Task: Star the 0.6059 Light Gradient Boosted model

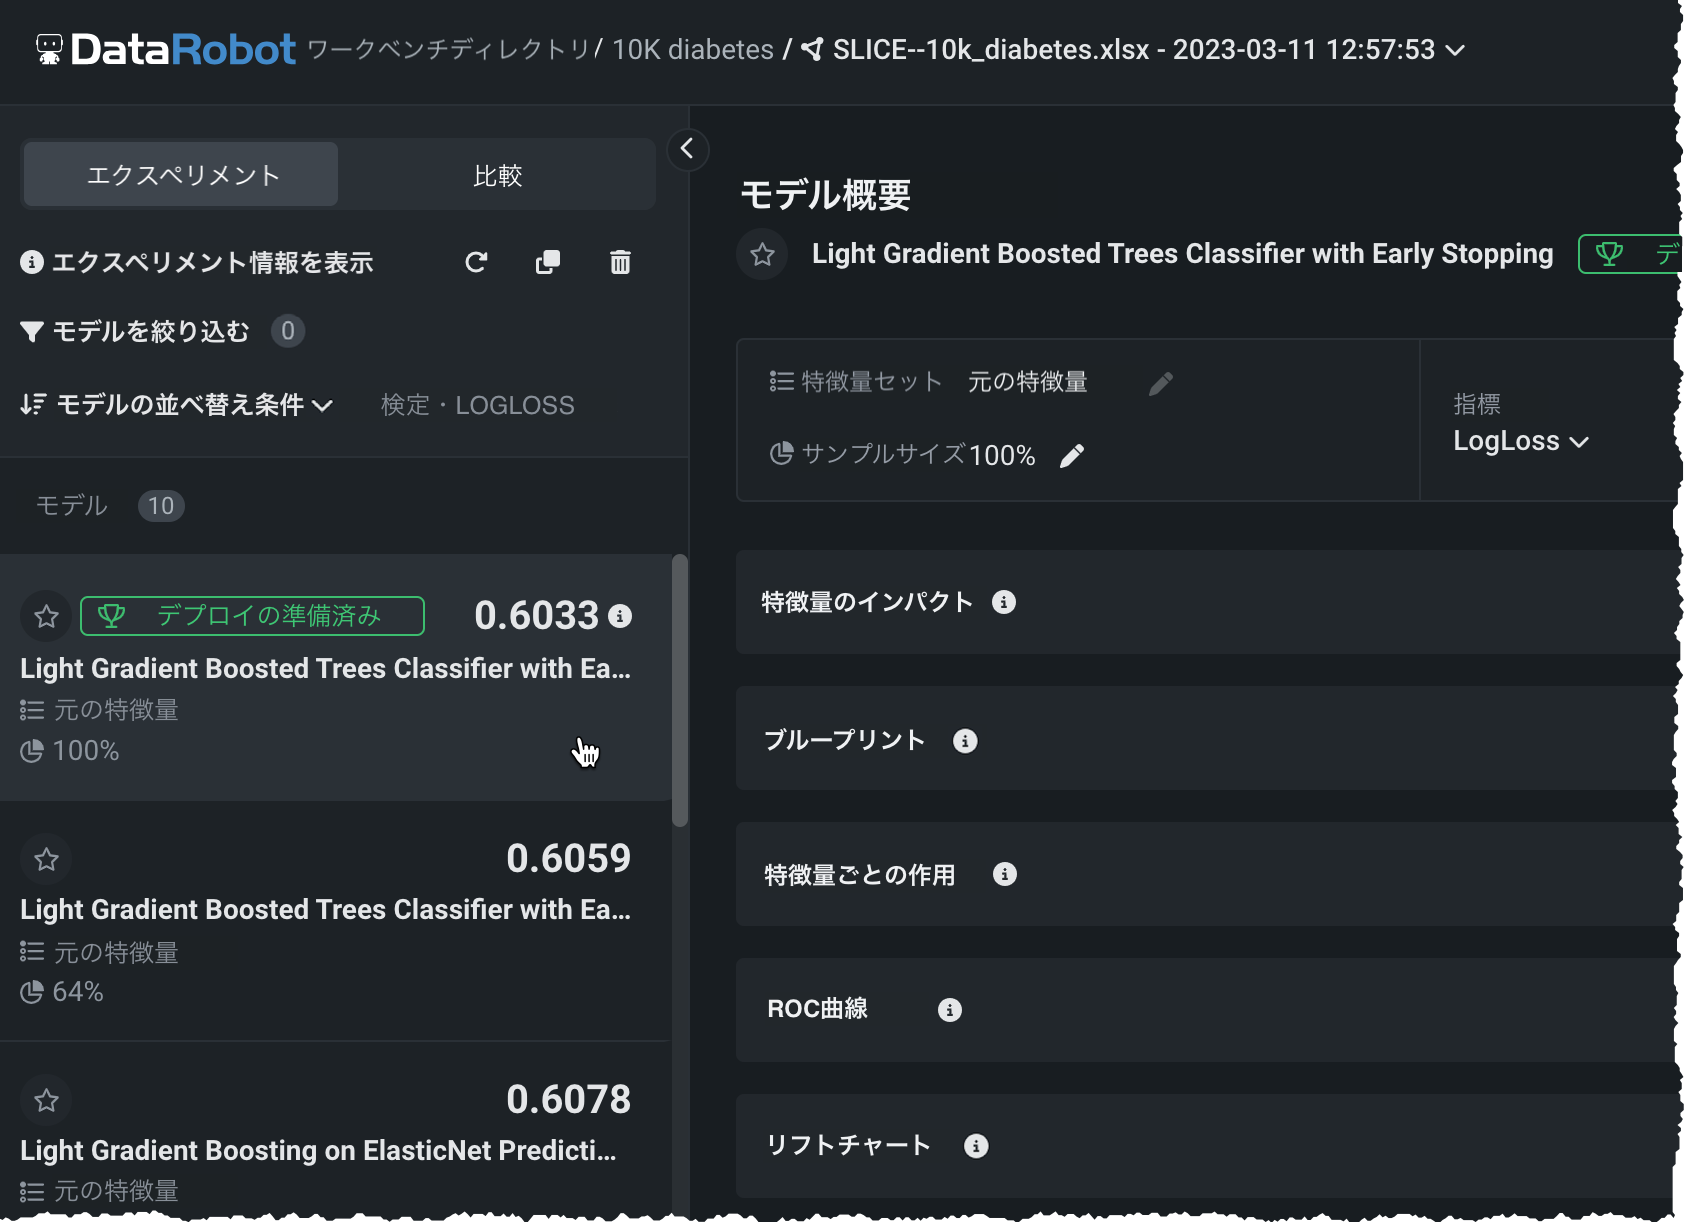Action: 46,859
